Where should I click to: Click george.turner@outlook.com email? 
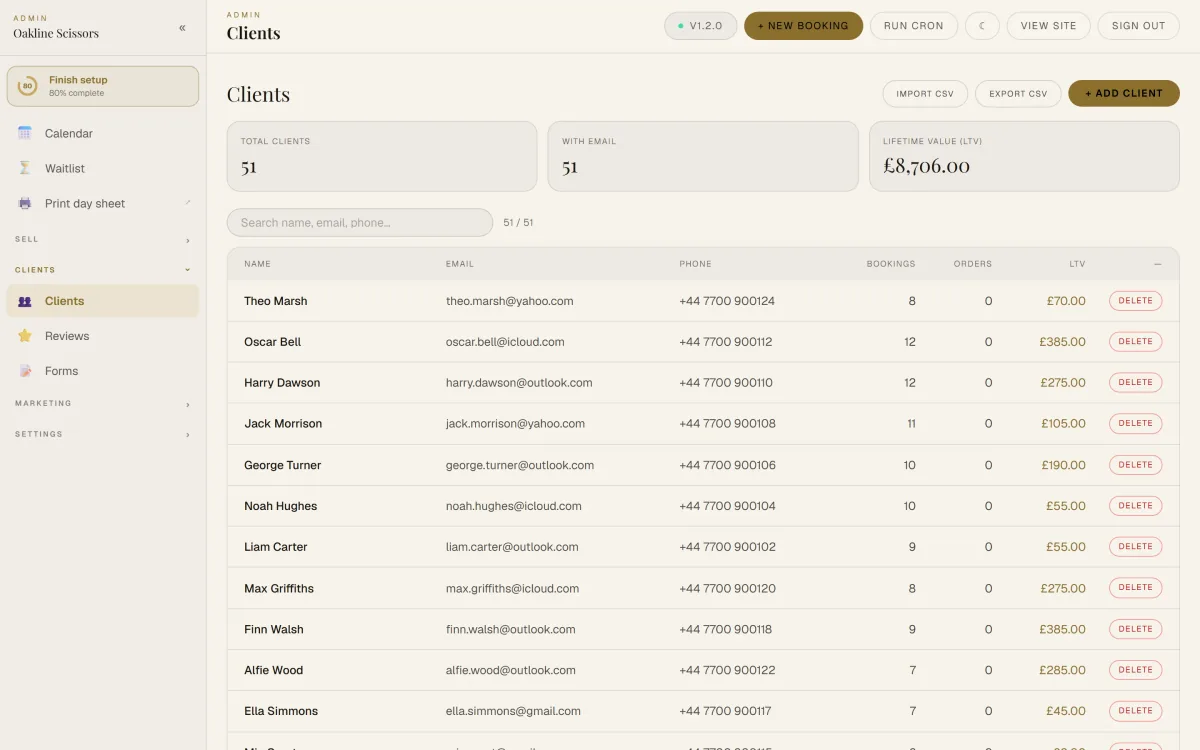click(x=520, y=465)
